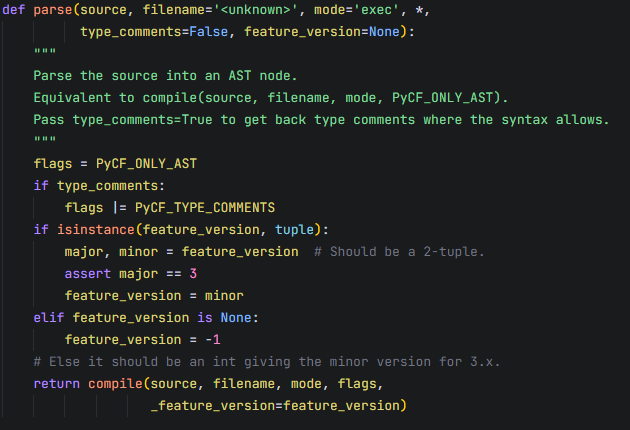Click the assert keyword

coord(87,274)
